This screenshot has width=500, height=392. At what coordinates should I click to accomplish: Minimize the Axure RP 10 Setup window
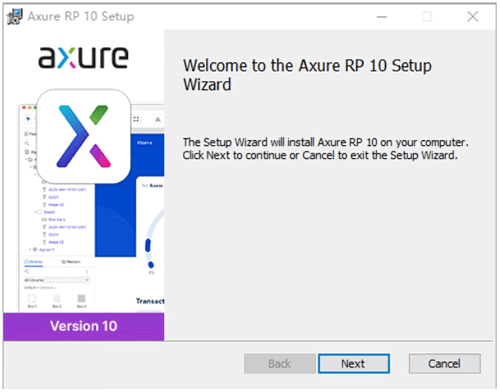(x=382, y=16)
